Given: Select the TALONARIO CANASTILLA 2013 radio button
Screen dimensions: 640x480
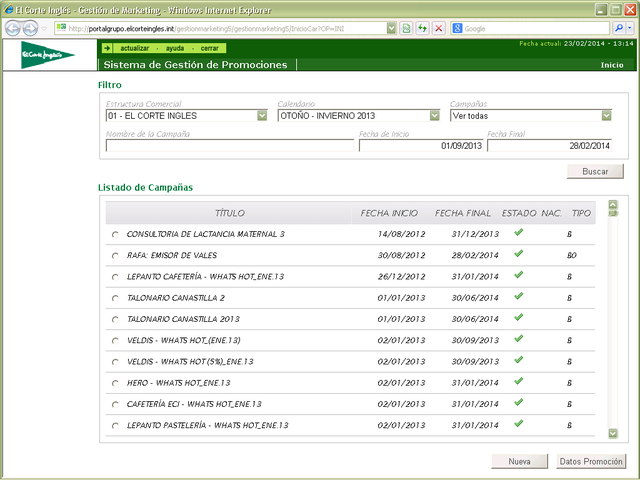Looking at the screenshot, I should point(115,320).
